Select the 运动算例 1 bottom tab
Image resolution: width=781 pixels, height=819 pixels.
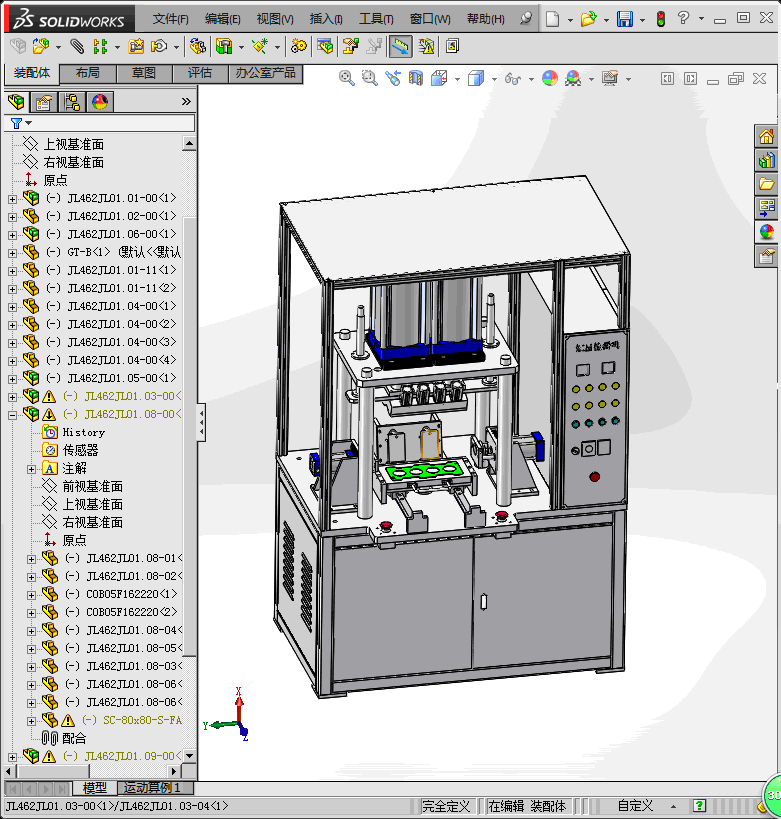[x=151, y=789]
